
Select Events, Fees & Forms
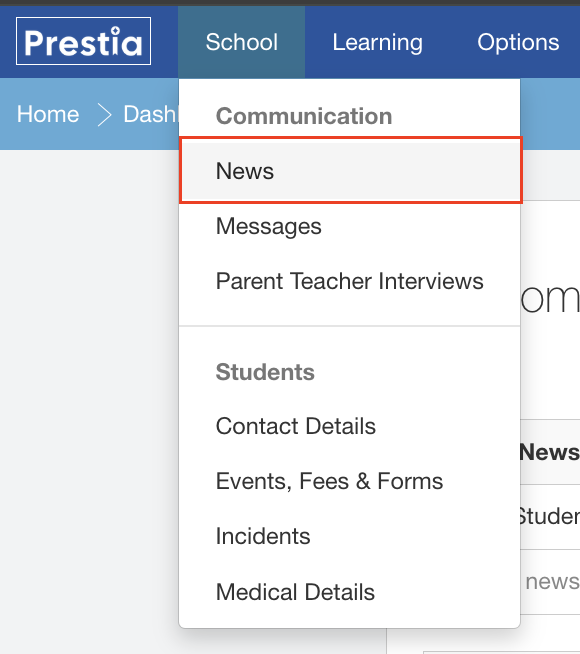click(350, 481)
